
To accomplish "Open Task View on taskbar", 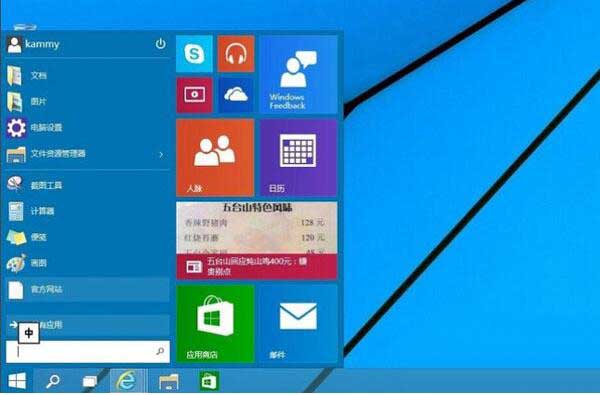I will coord(90,381).
